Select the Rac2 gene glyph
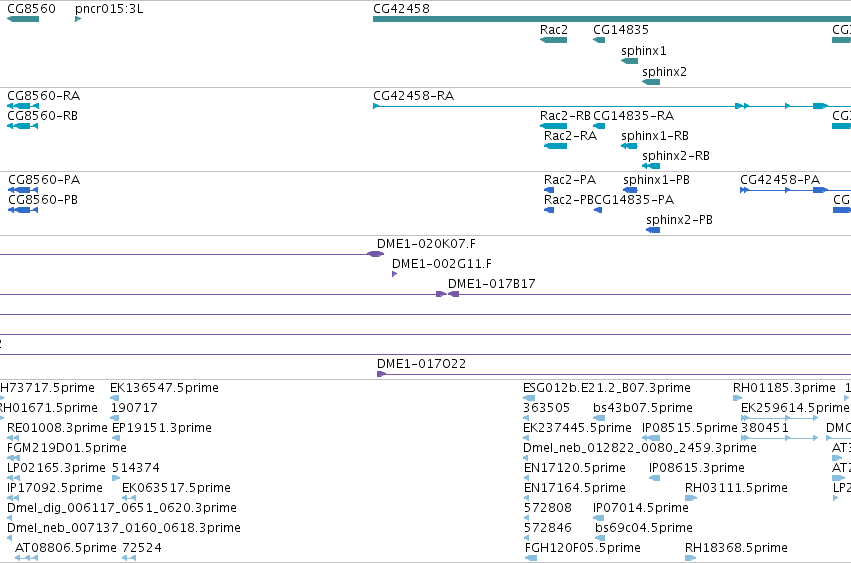The width and height of the screenshot is (851, 563). (554, 40)
